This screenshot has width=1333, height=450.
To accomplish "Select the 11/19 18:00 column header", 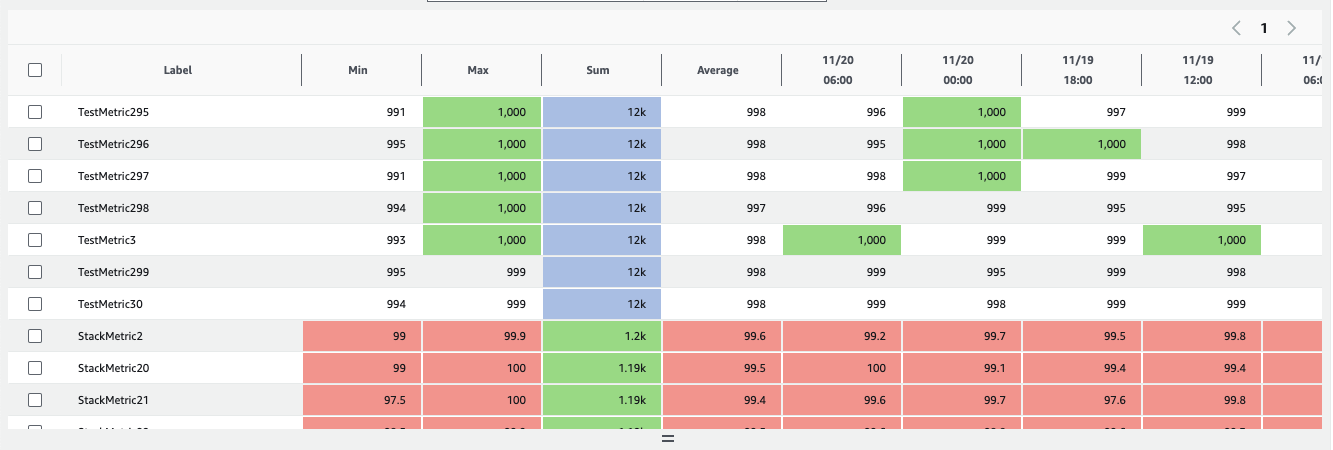I will 1078,70.
